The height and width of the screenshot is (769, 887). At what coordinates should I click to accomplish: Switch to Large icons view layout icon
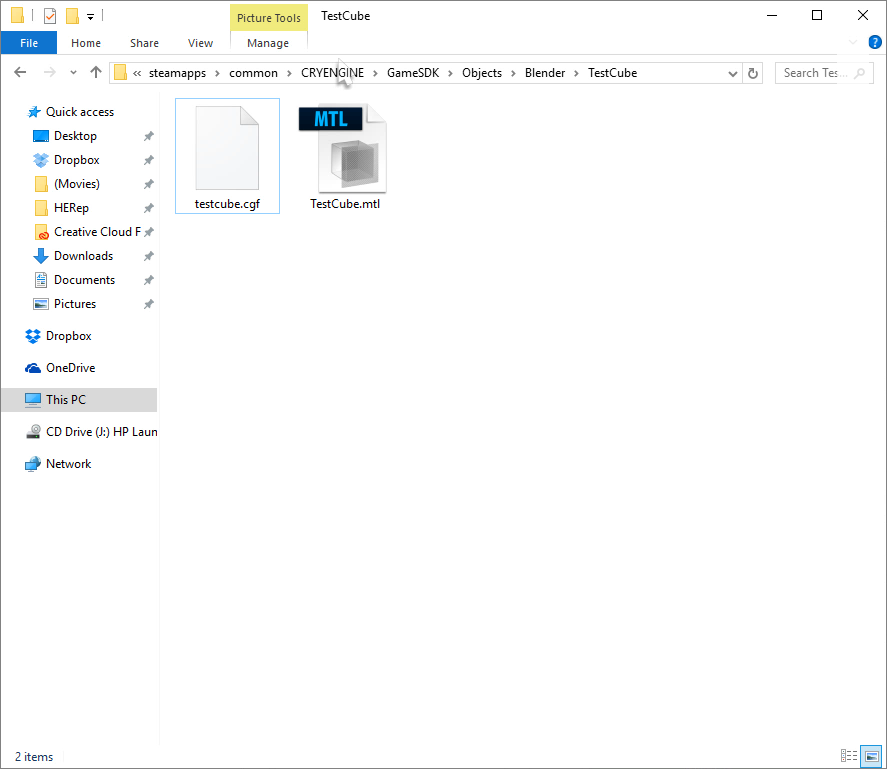point(871,755)
